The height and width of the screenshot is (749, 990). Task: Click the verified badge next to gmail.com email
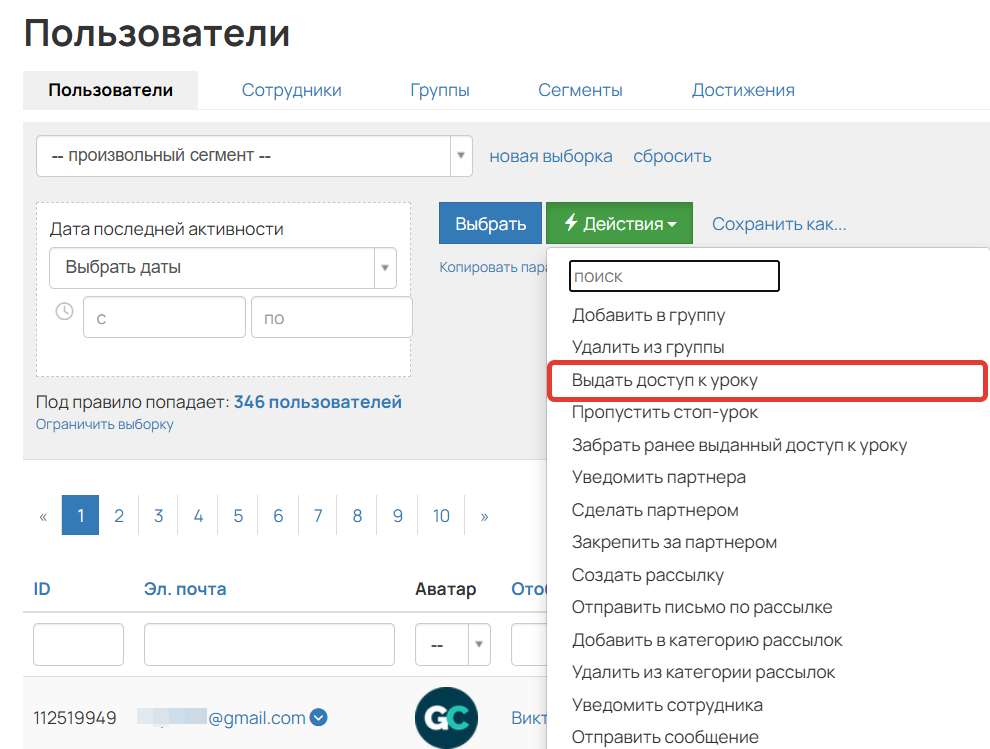point(319,717)
